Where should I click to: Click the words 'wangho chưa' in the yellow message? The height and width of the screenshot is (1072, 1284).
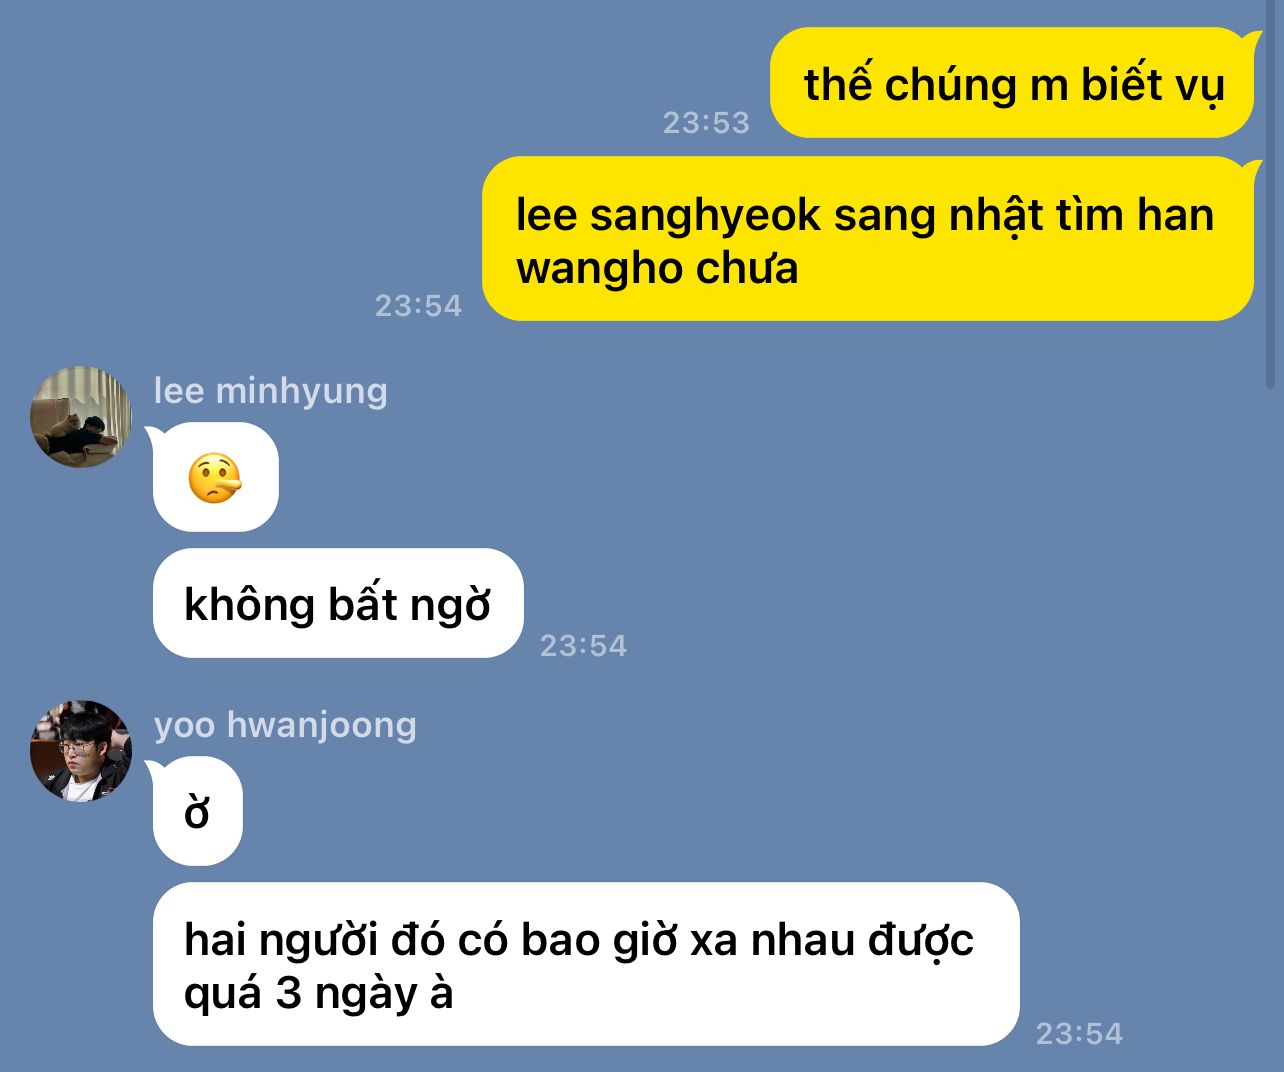[657, 268]
